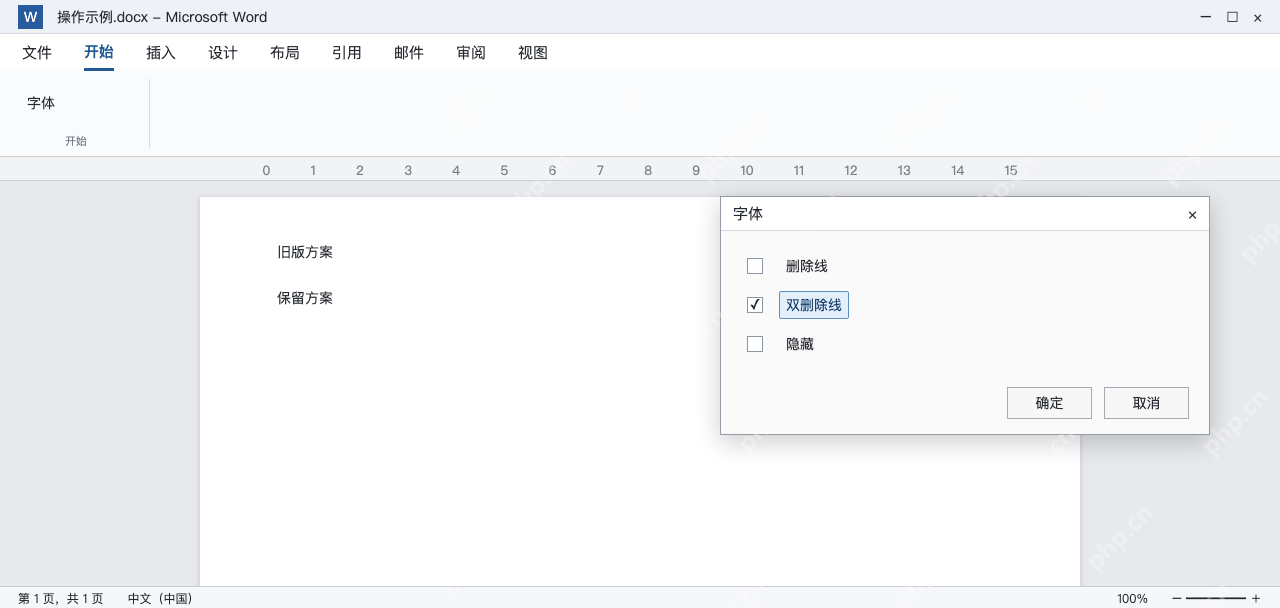The width and height of the screenshot is (1280, 608).
Task: Click the 100% zoom level indicator
Action: click(x=1132, y=598)
